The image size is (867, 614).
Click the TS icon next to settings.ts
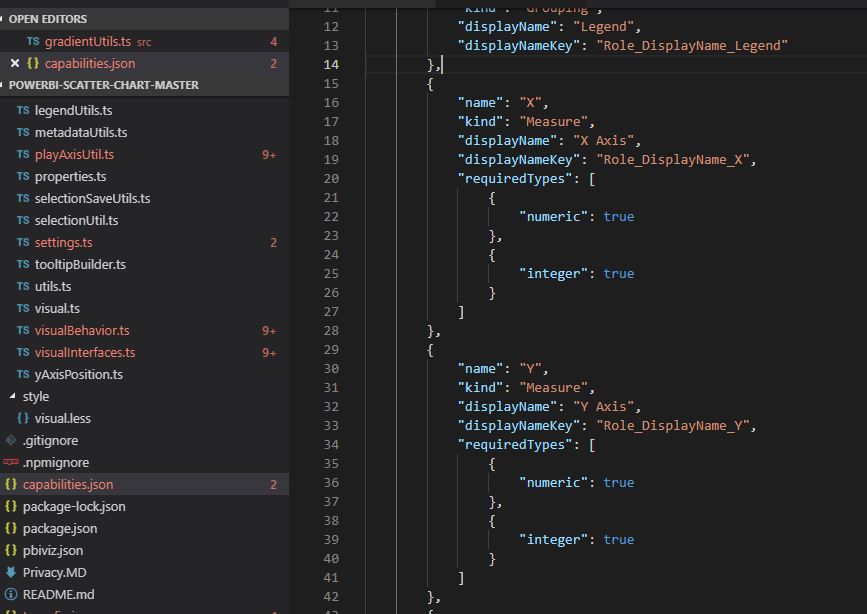23,242
